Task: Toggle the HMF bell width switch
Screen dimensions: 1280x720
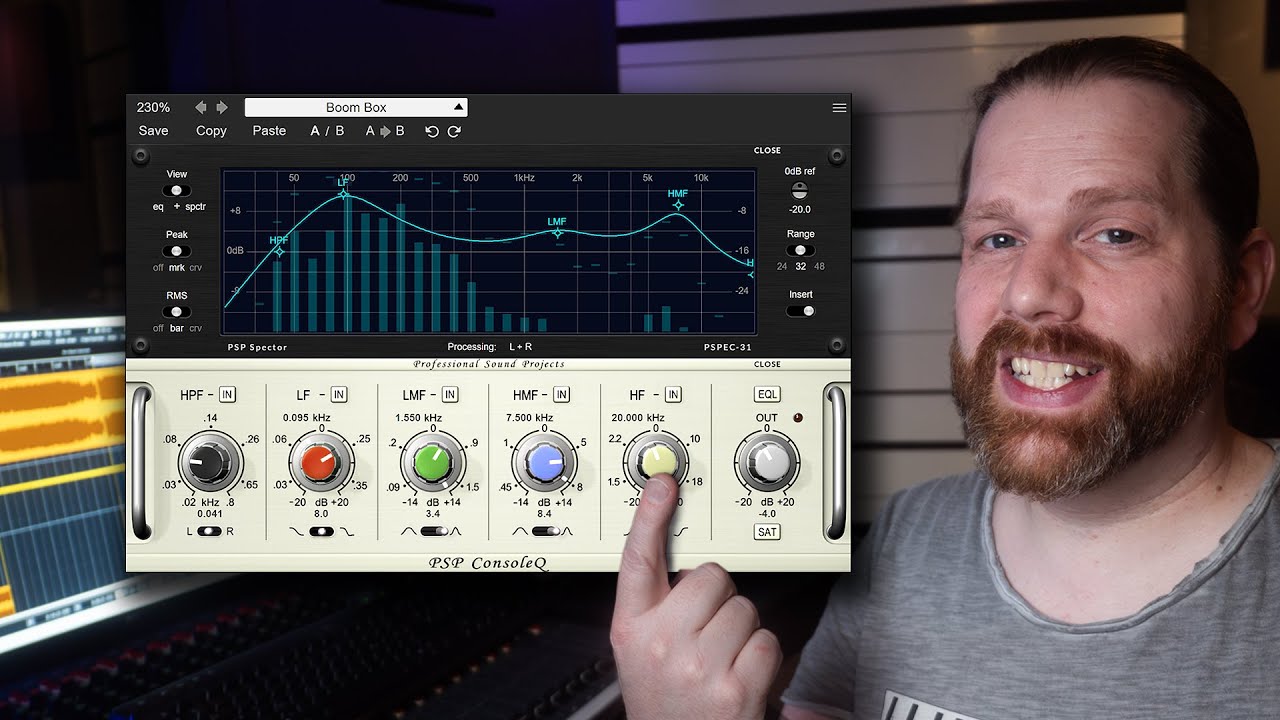Action: tap(544, 532)
